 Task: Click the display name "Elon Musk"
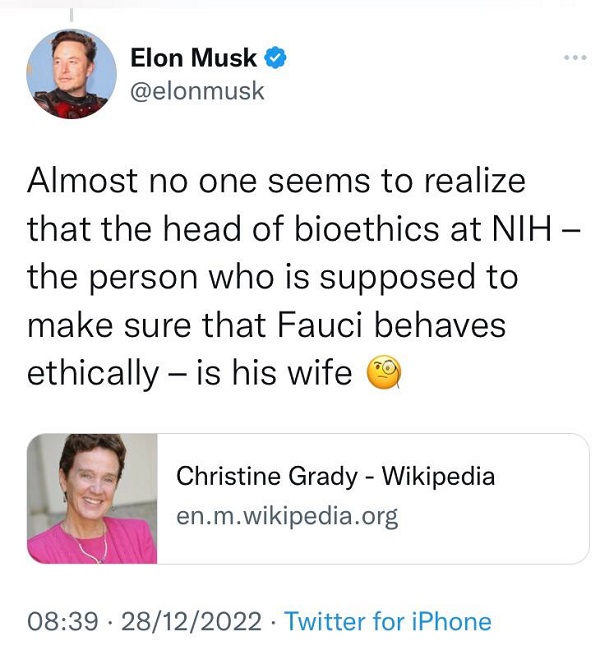pyautogui.click(x=194, y=58)
